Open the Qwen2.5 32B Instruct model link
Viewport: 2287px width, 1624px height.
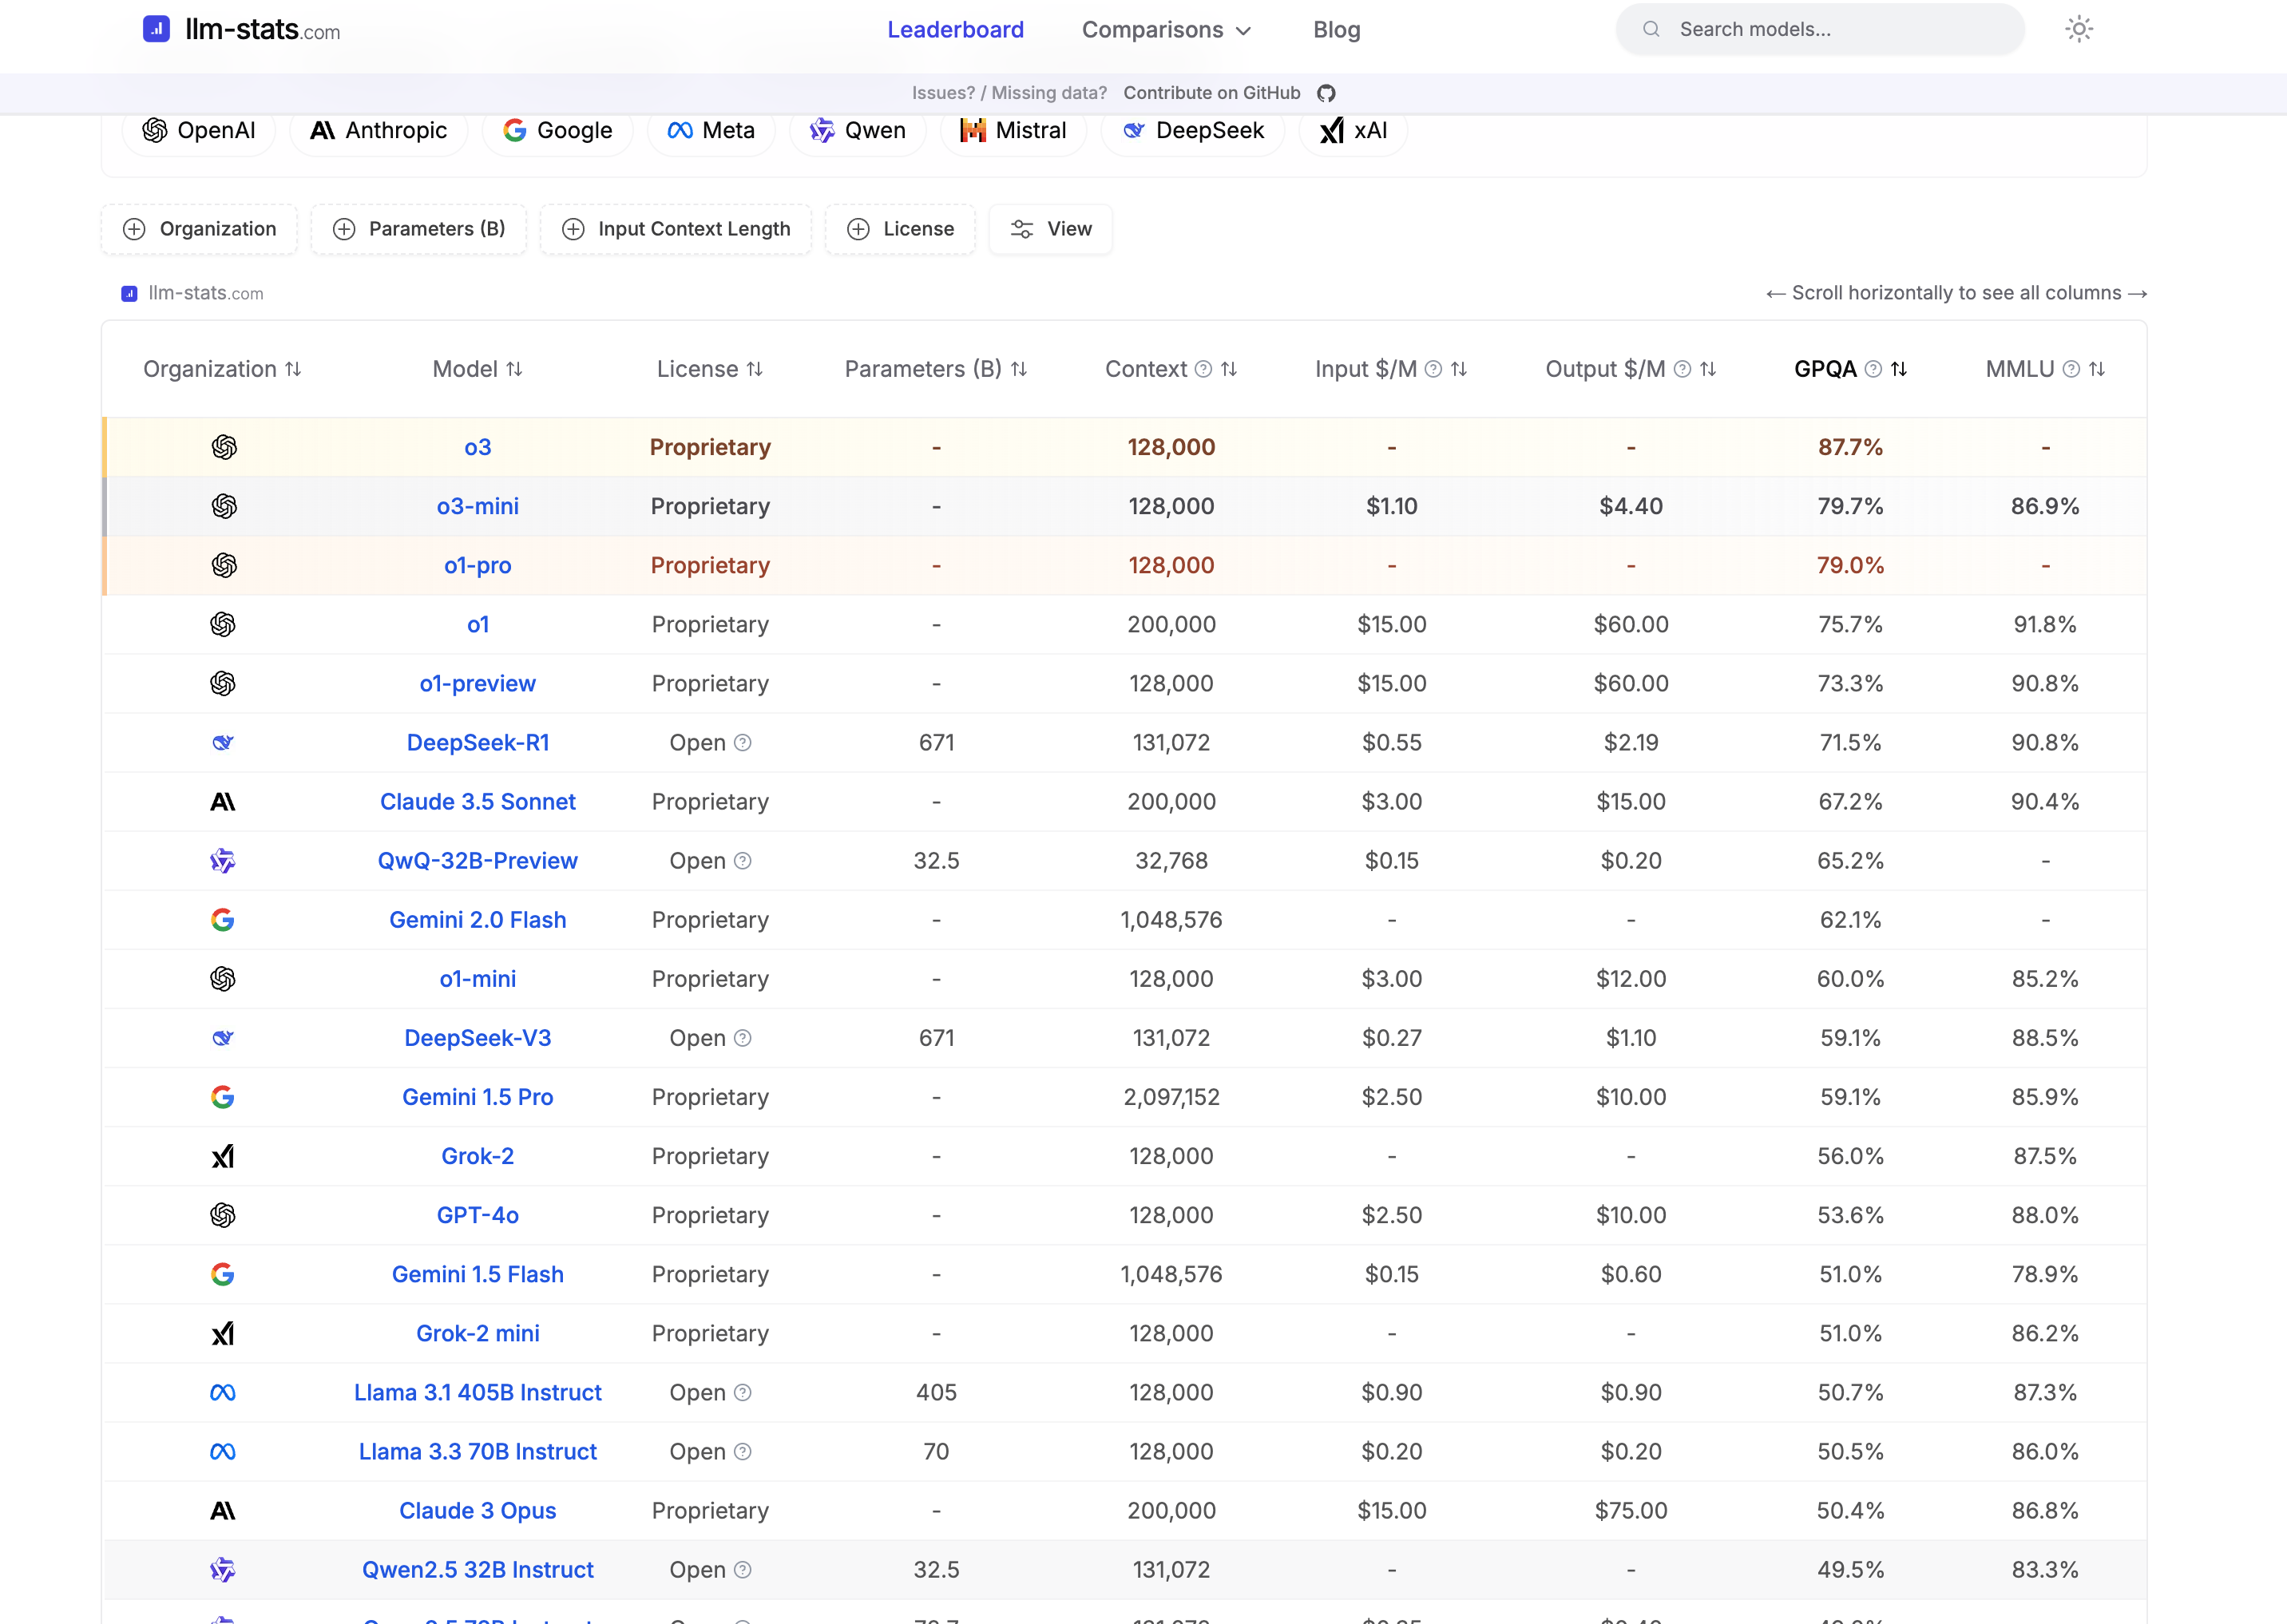click(478, 1570)
